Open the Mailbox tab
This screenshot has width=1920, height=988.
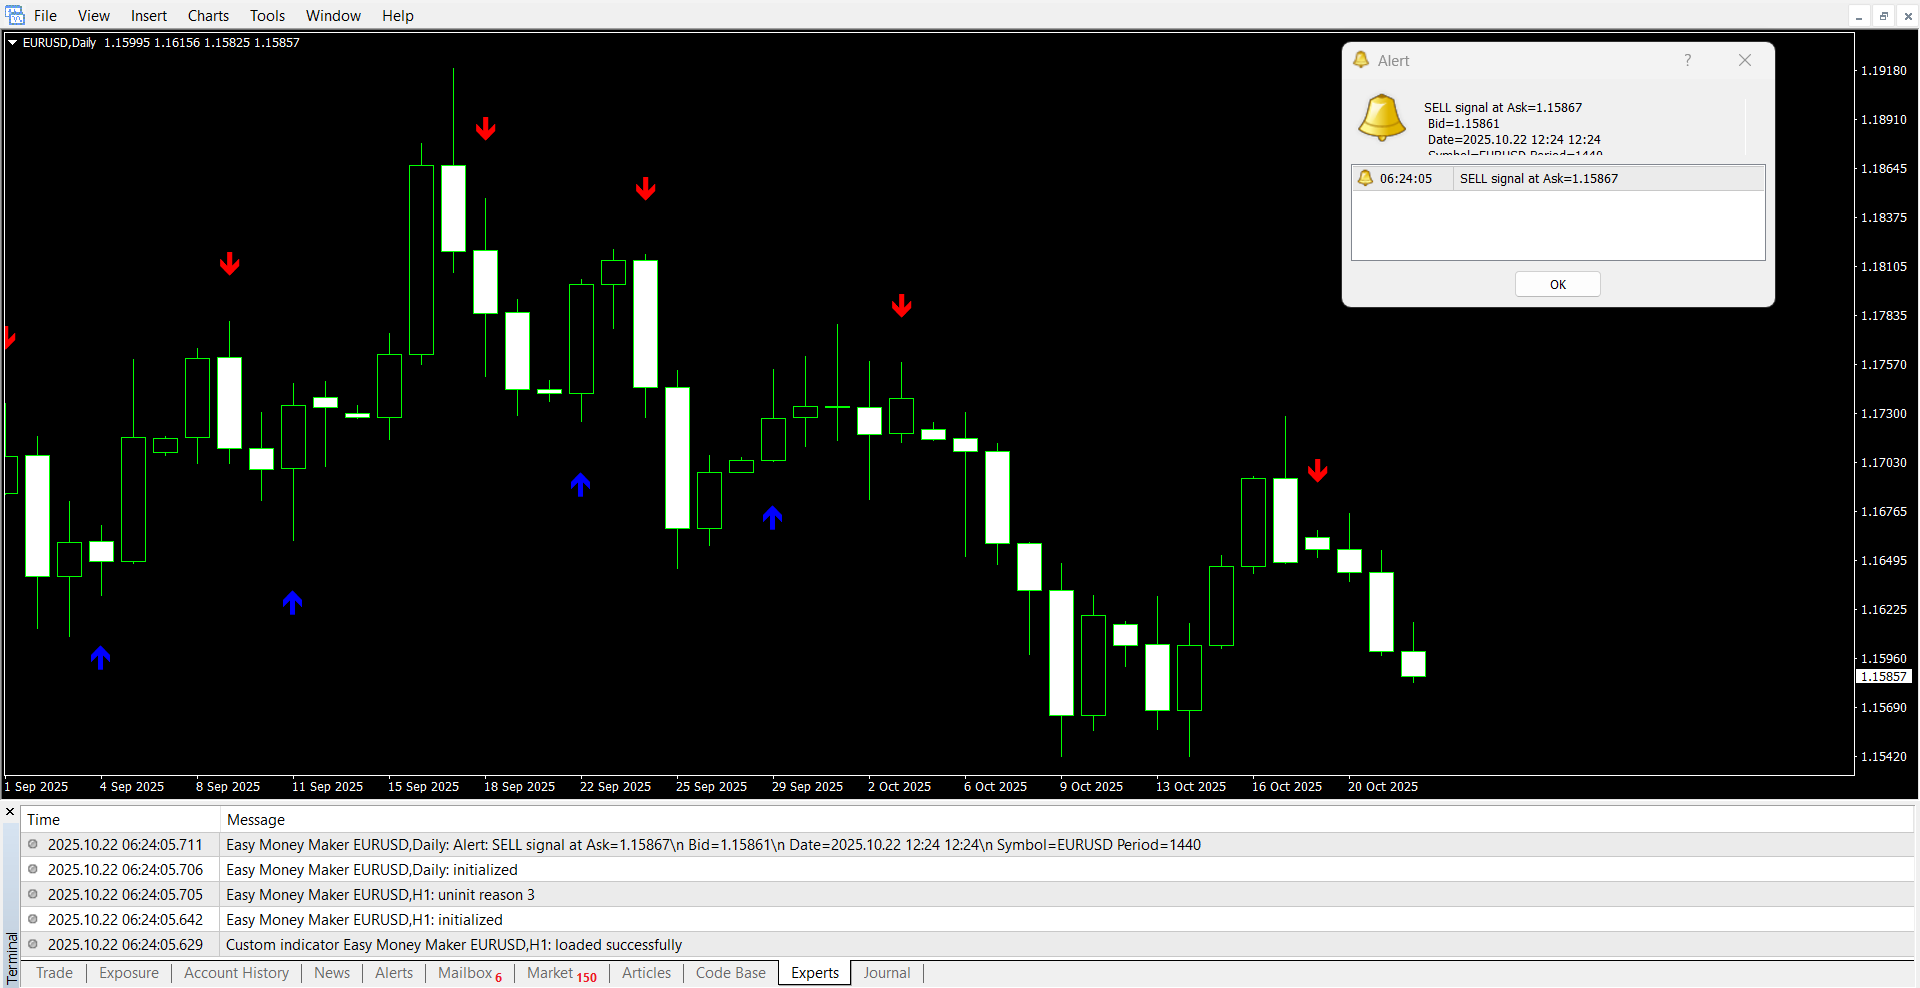coord(466,973)
